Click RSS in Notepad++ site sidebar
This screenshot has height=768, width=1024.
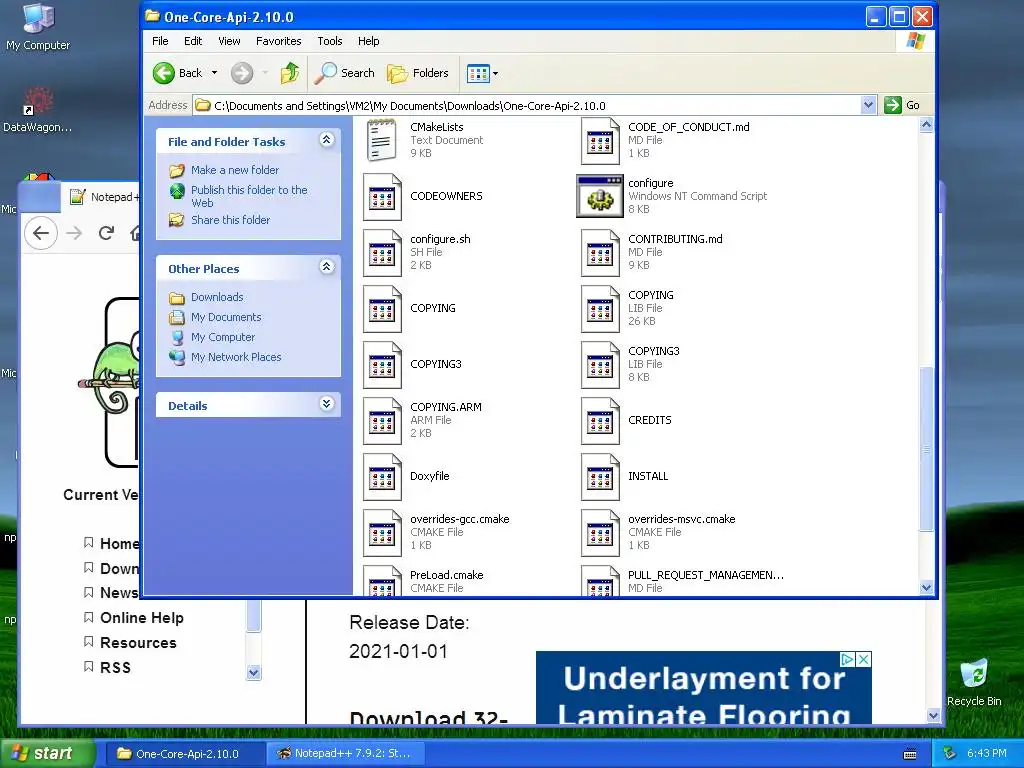(116, 667)
